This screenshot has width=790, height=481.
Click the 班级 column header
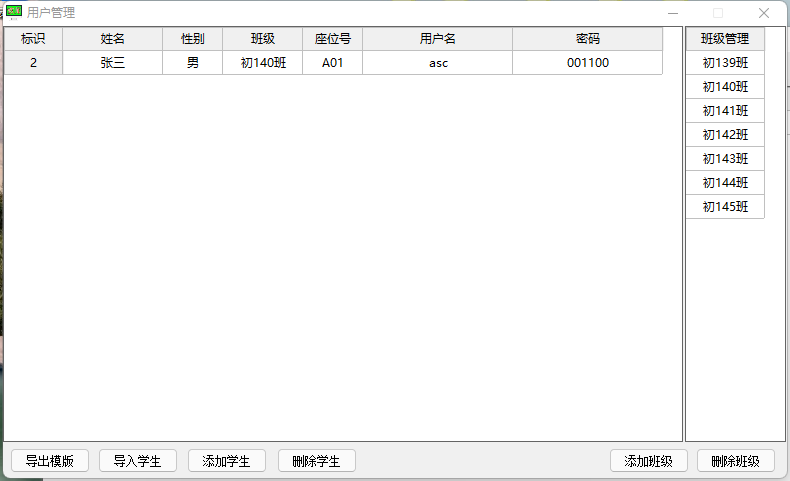click(x=262, y=39)
